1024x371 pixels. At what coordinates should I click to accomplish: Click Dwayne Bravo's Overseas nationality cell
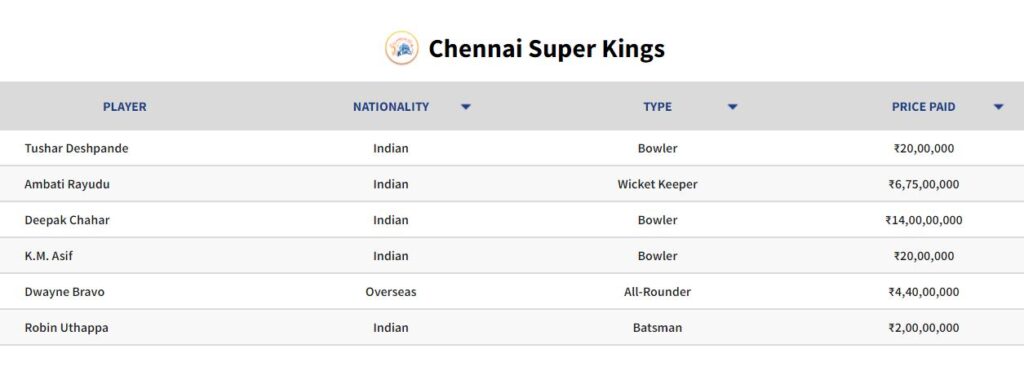[x=391, y=292]
